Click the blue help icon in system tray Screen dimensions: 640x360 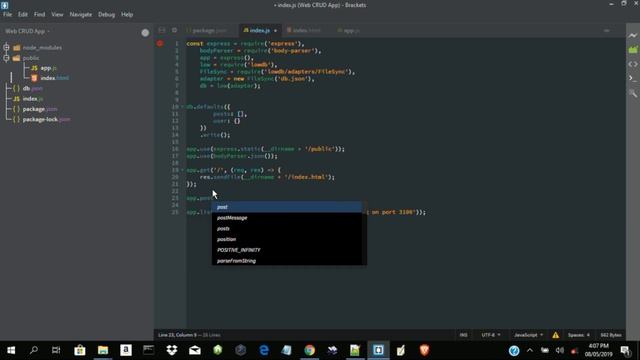514,351
